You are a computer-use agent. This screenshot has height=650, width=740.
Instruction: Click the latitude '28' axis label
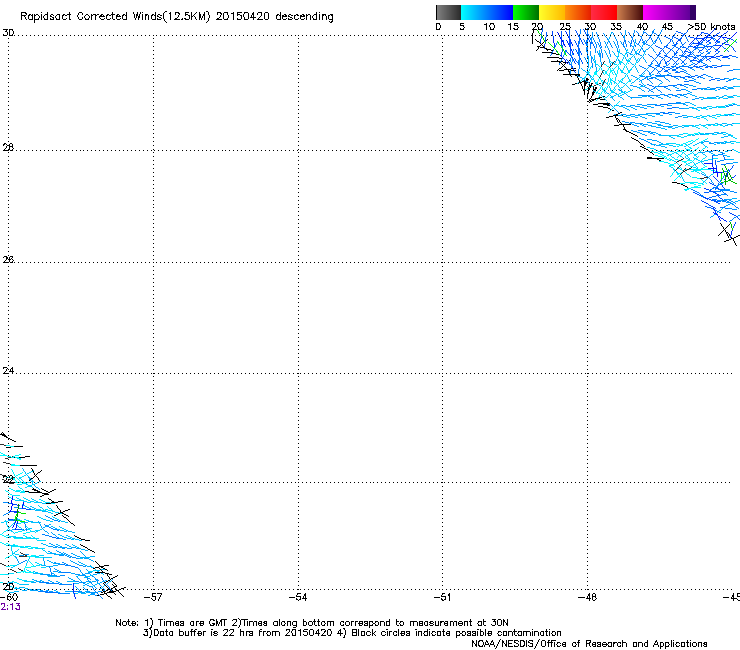click(8, 148)
